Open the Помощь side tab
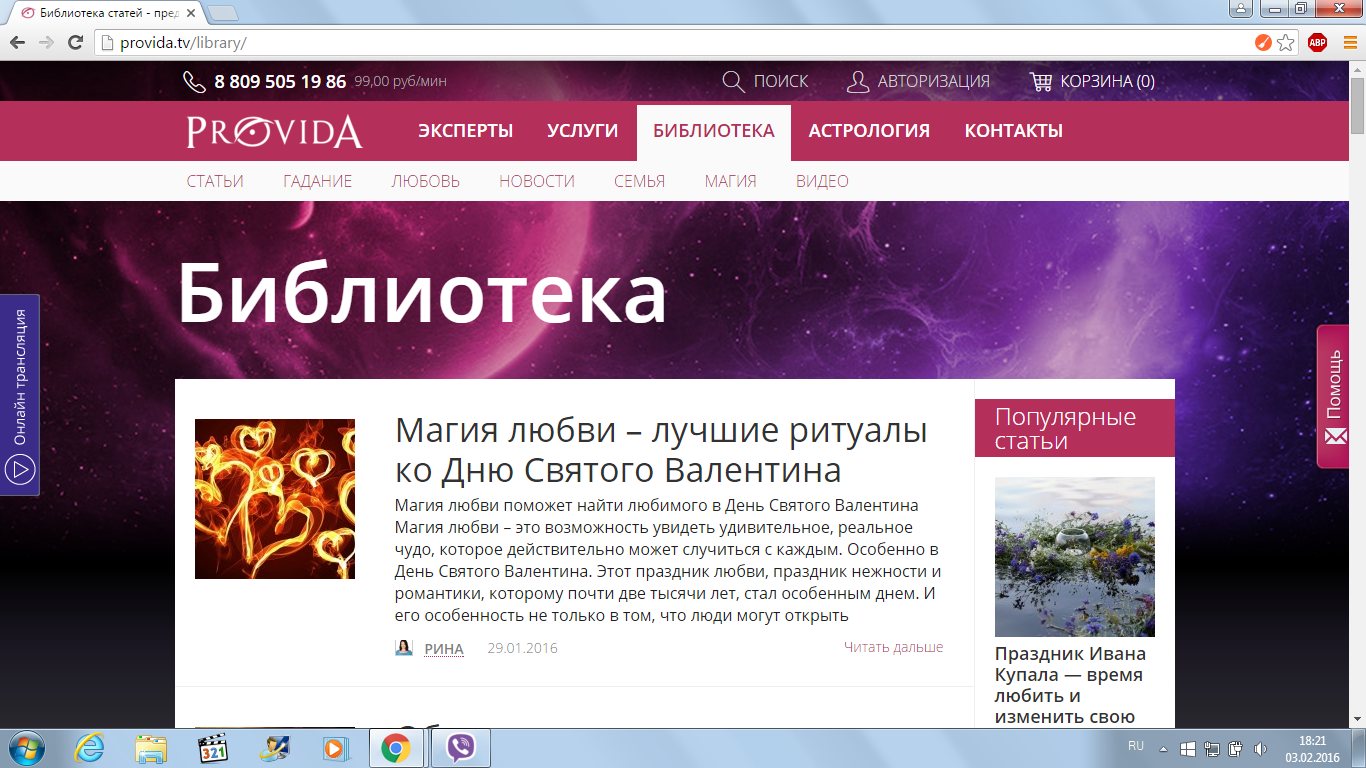The height and width of the screenshot is (768, 1366). [1334, 396]
